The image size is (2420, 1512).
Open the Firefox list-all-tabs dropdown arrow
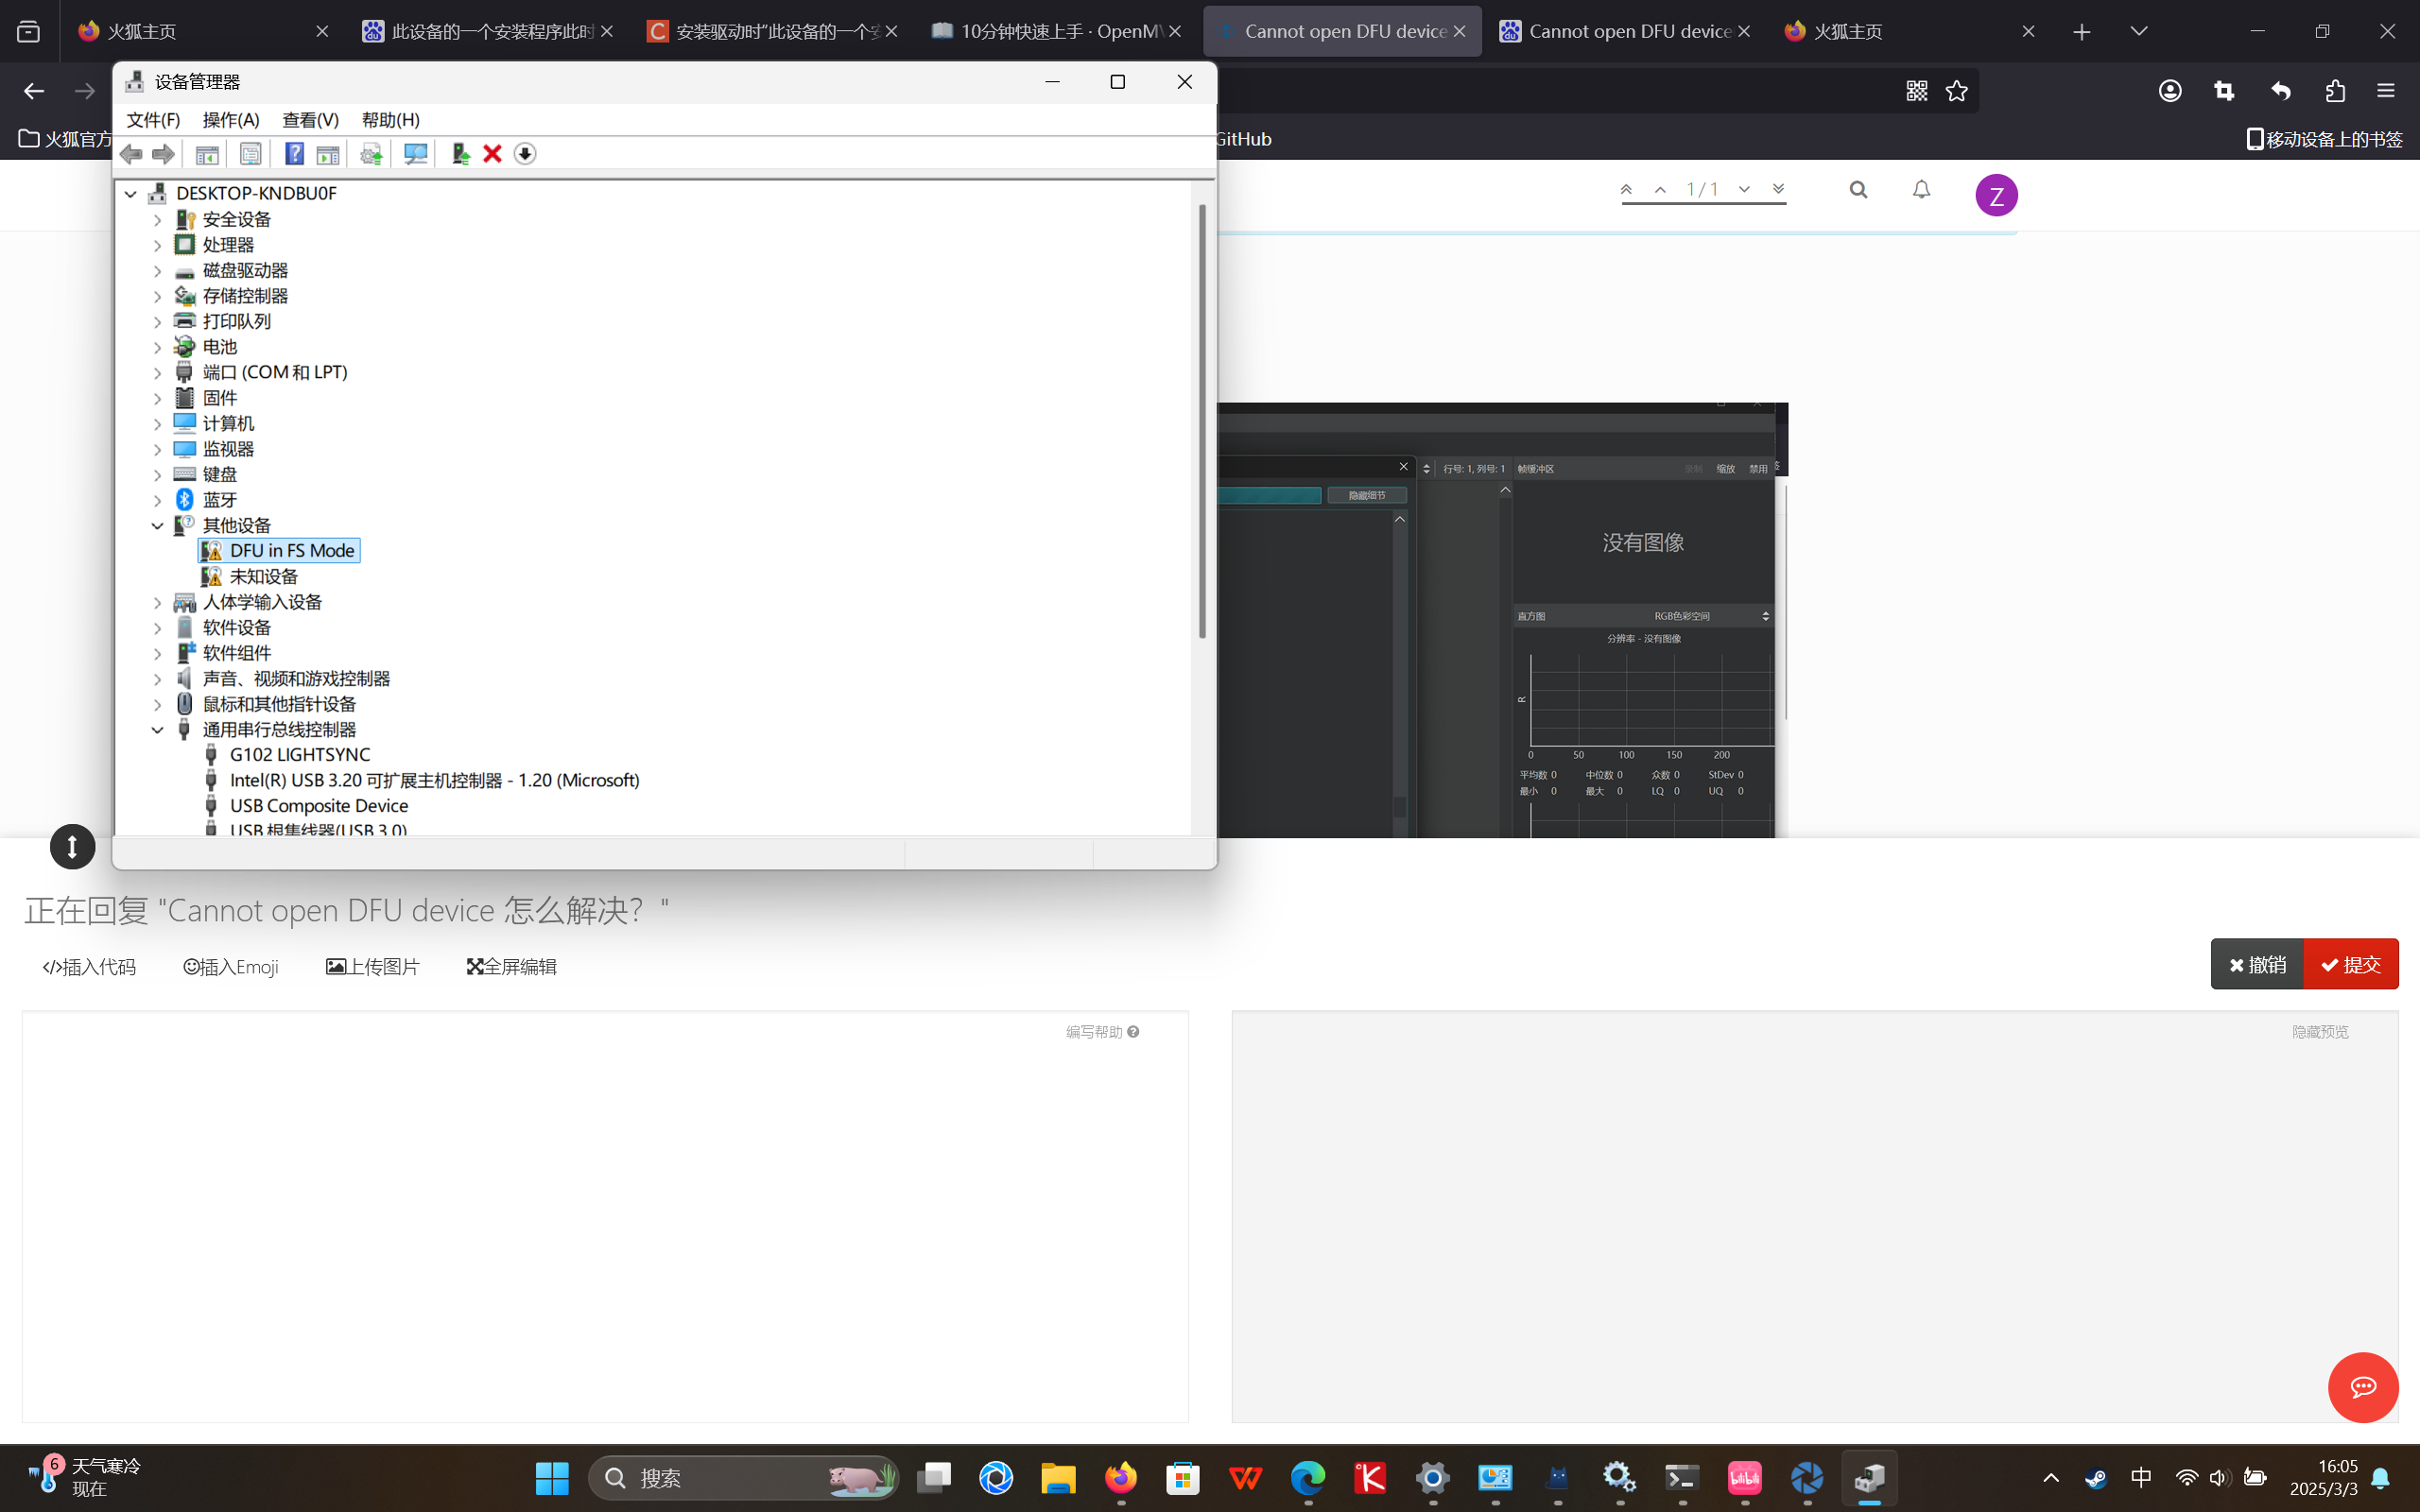(x=2139, y=31)
